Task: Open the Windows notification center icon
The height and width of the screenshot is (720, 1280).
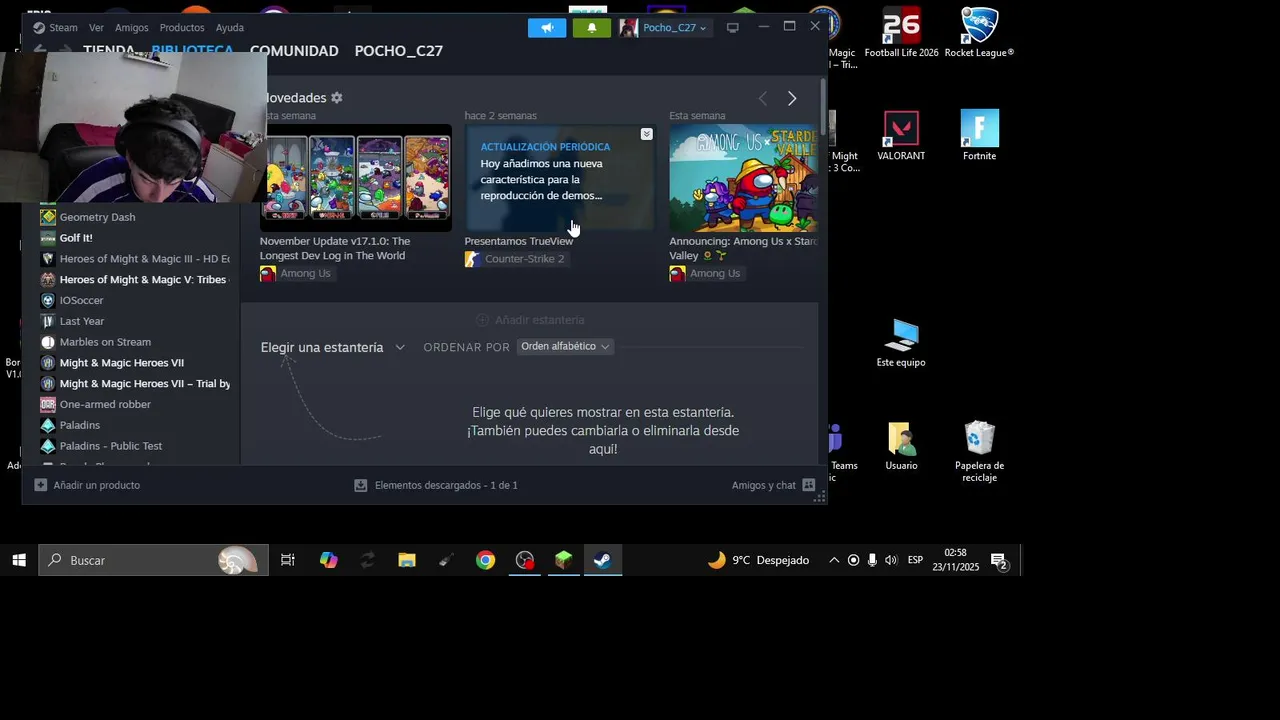Action: pos(999,561)
